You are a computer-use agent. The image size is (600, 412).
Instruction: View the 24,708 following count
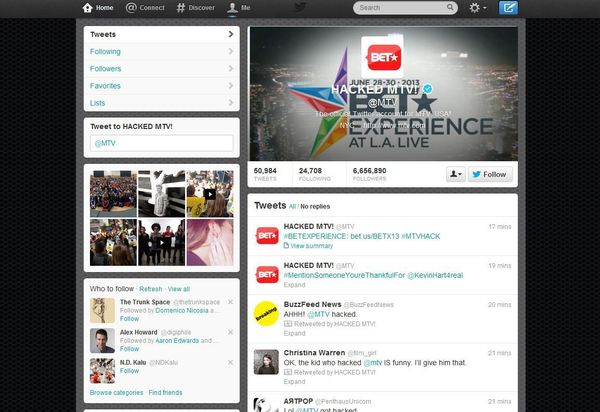[315, 174]
